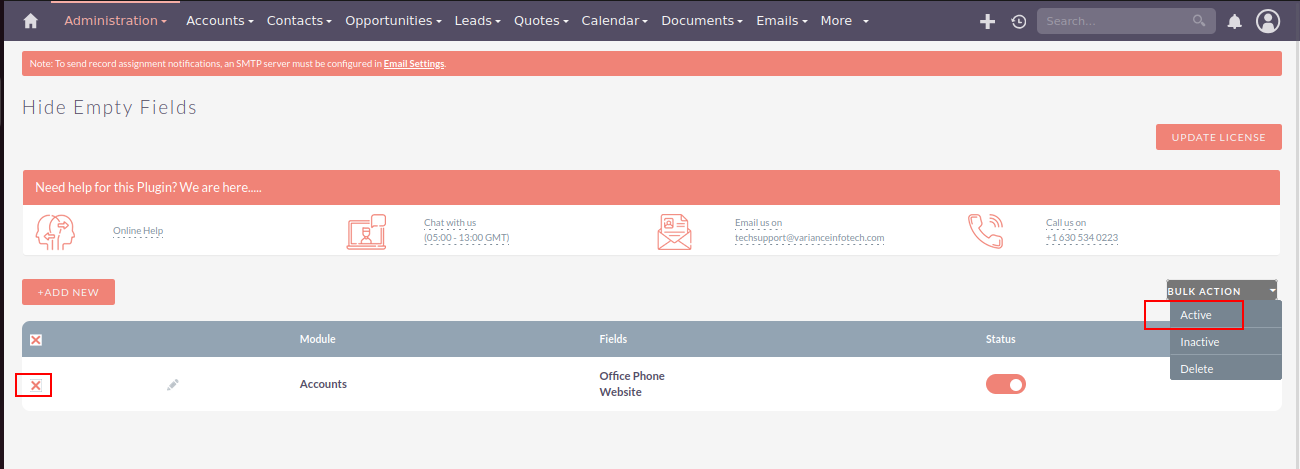Click the Update License button
The height and width of the screenshot is (469, 1300).
pos(1218,137)
